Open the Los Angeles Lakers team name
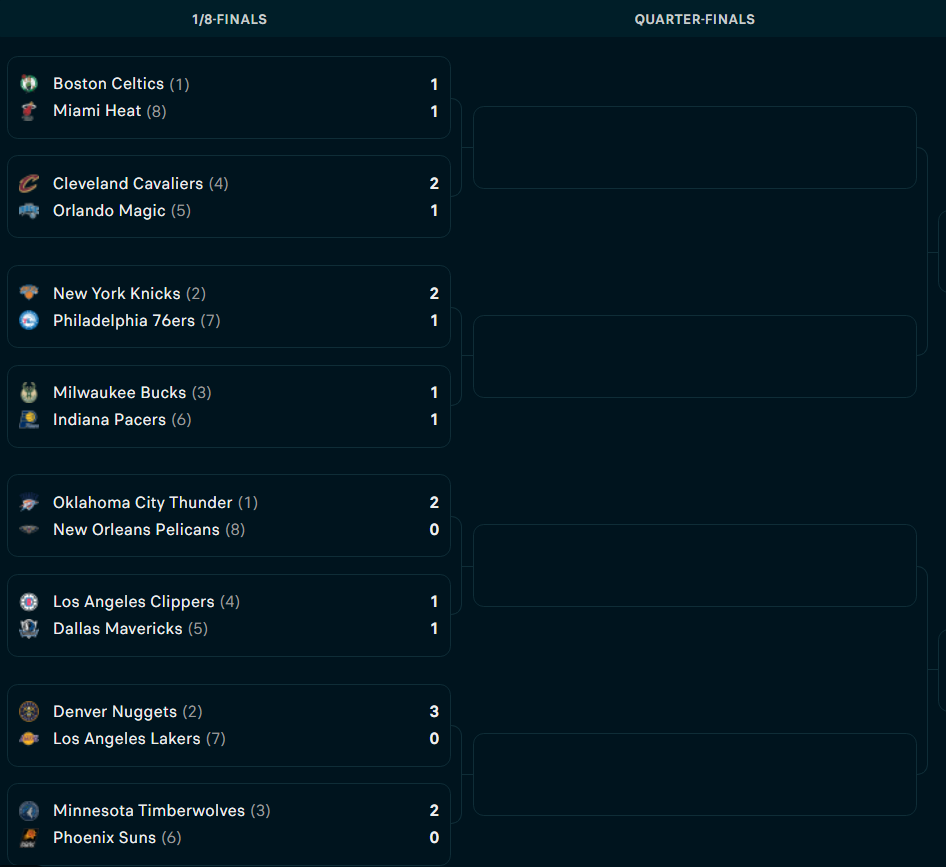 [127, 738]
